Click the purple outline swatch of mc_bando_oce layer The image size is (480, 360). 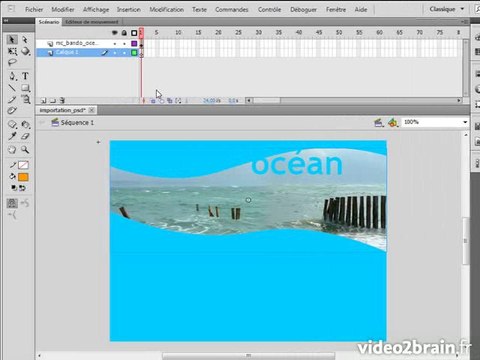tap(134, 44)
